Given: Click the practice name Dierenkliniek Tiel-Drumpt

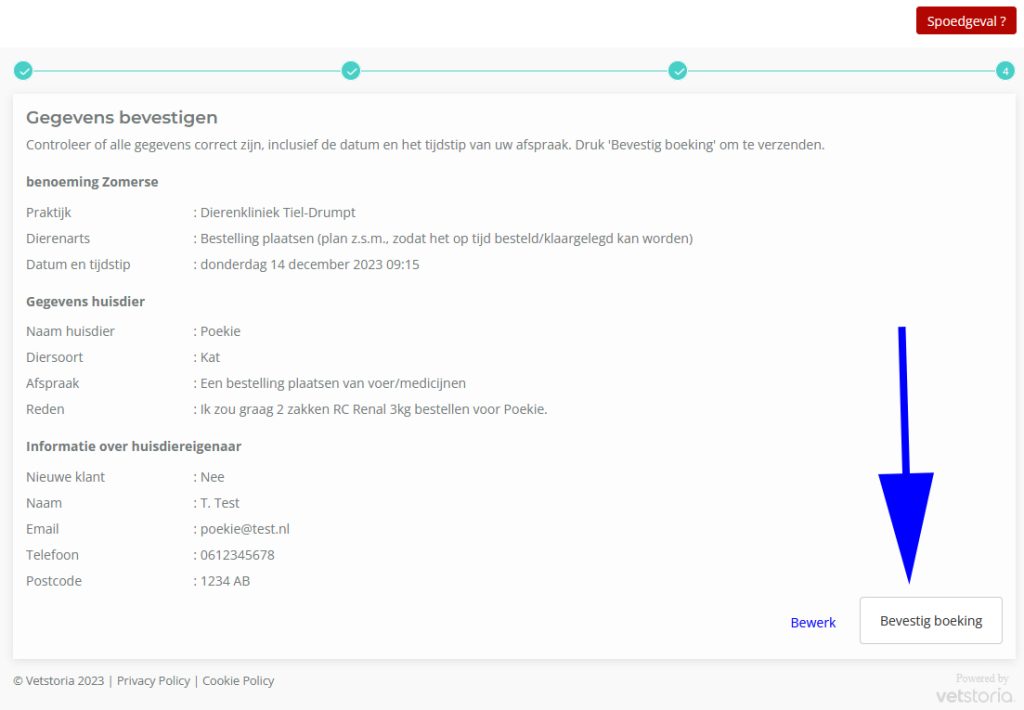Looking at the screenshot, I should [x=278, y=213].
